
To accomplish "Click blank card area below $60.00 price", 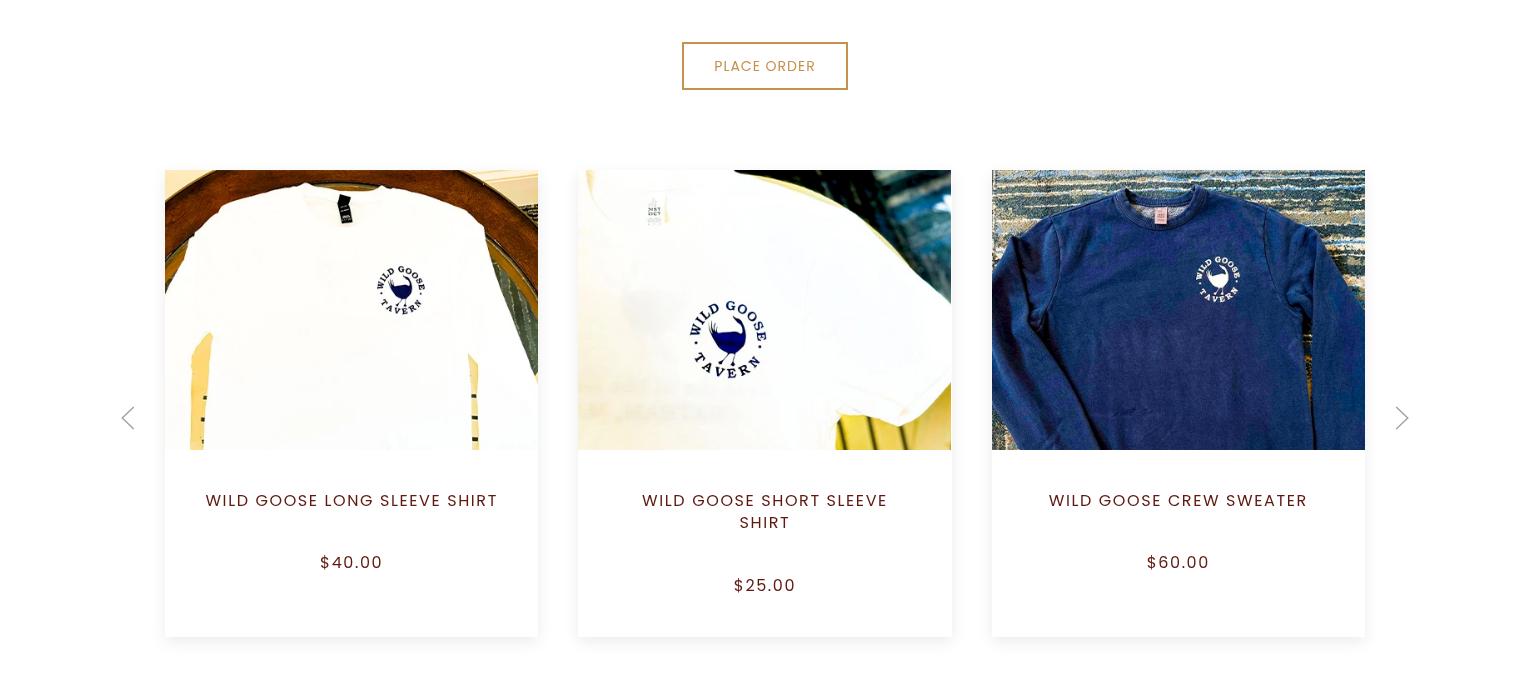I will tap(1178, 606).
